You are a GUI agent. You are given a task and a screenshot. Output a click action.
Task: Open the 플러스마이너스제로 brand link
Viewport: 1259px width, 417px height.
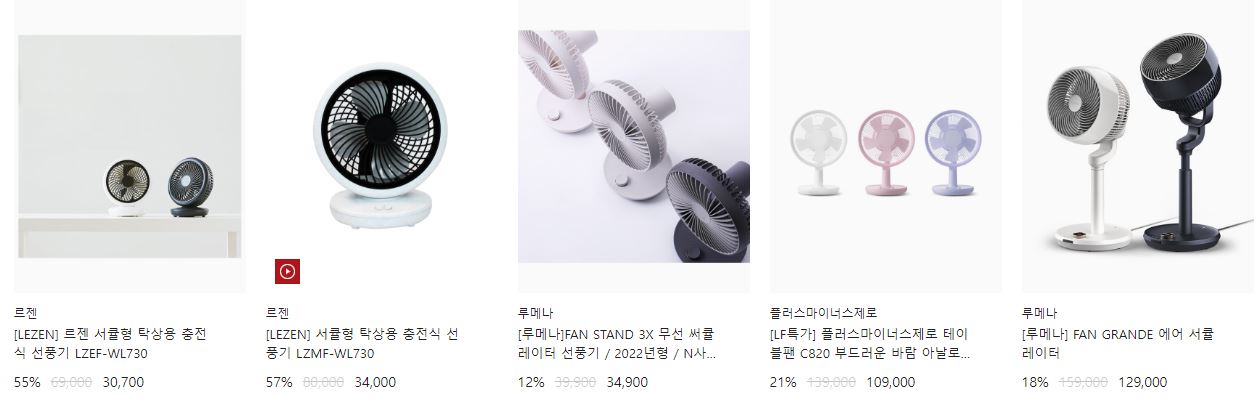click(823, 313)
